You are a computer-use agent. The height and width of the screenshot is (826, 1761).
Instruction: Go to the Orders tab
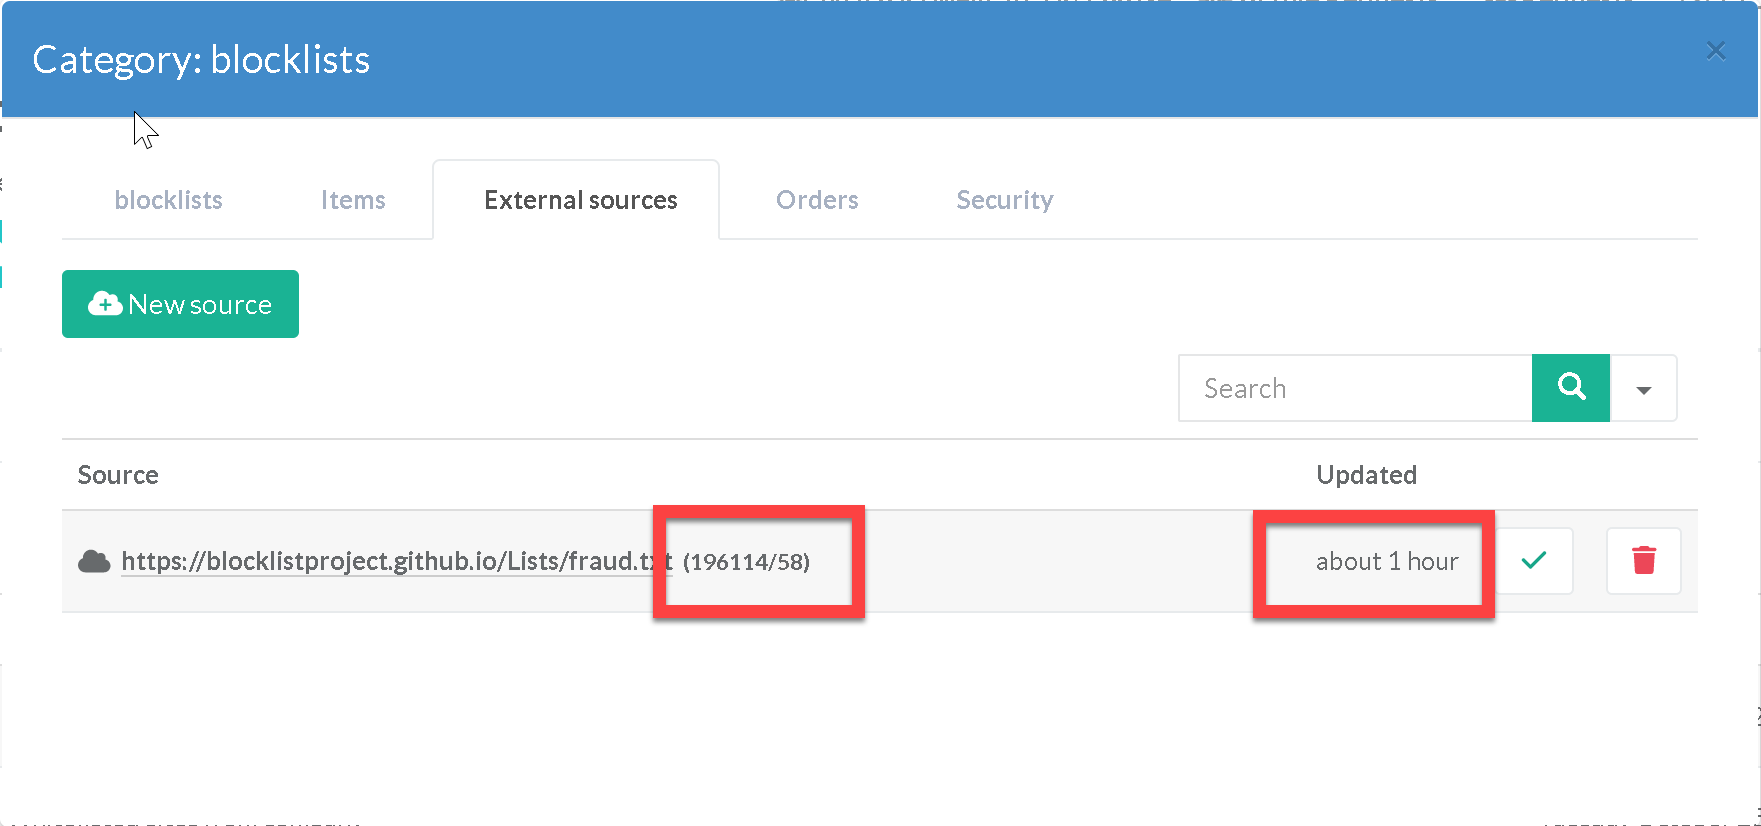coord(817,200)
